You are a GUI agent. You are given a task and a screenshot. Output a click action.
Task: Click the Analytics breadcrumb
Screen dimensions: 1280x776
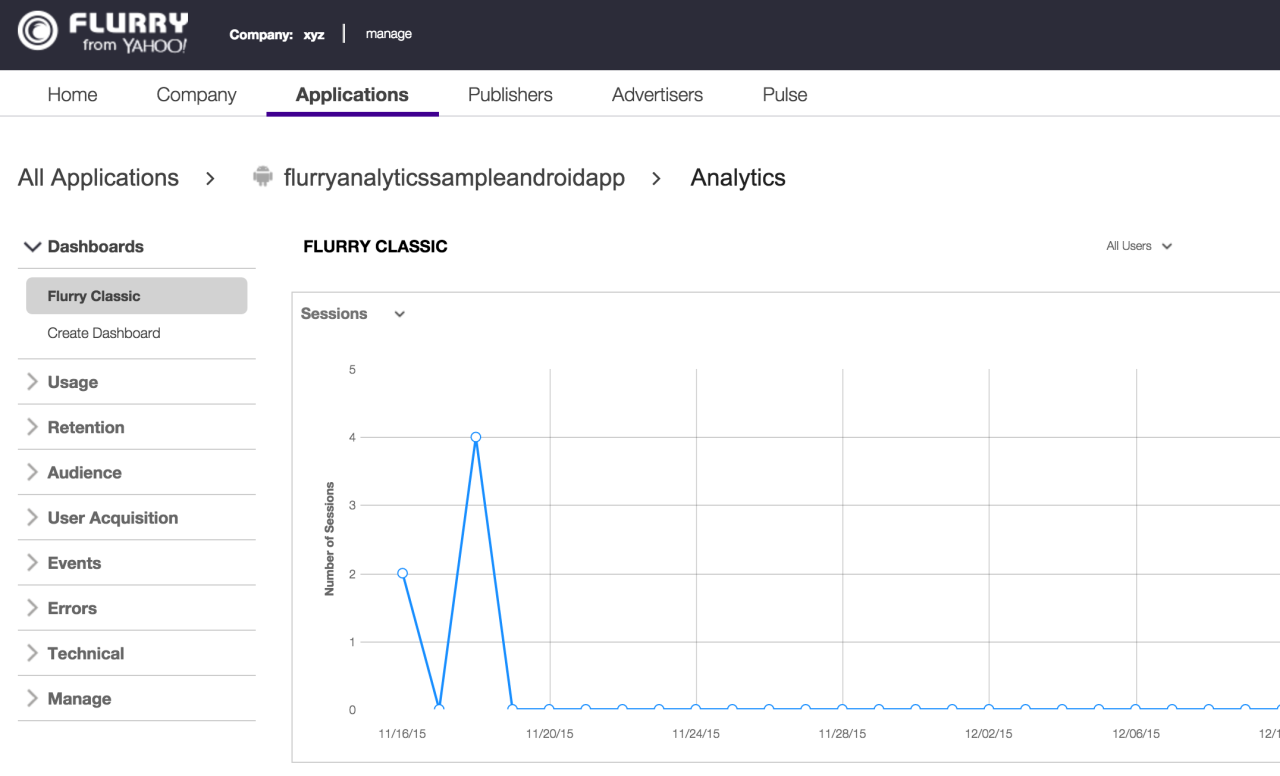[738, 178]
